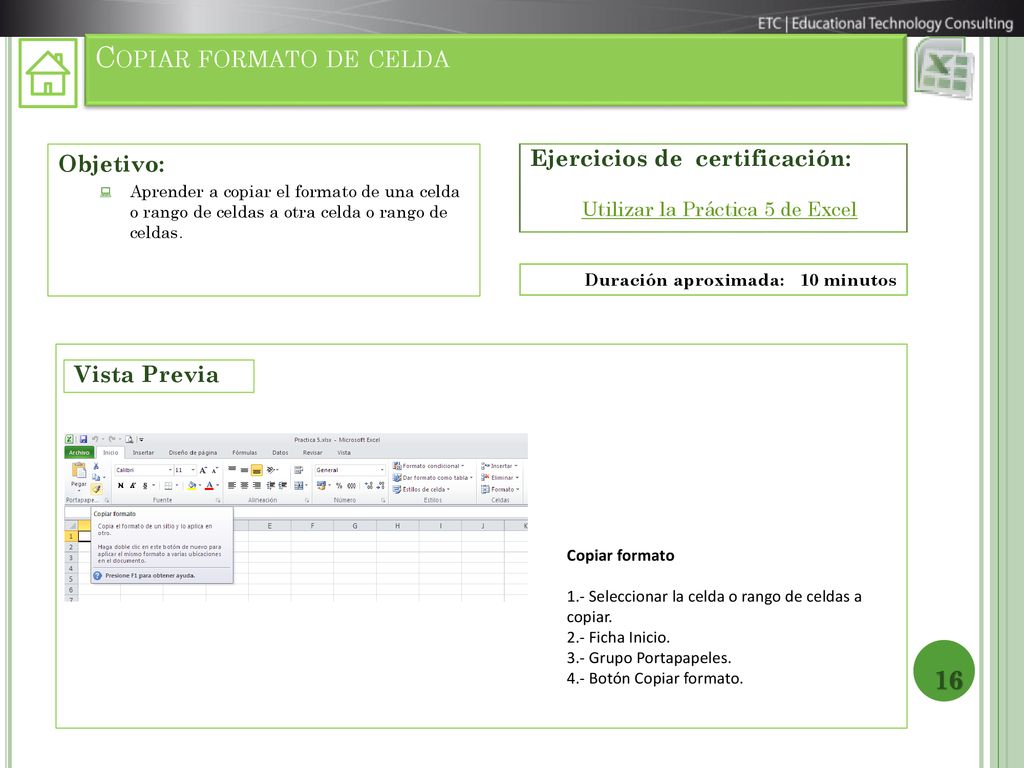Open the Fuente group dialog launcher
This screenshot has width=1024, height=768.
pos(218,500)
